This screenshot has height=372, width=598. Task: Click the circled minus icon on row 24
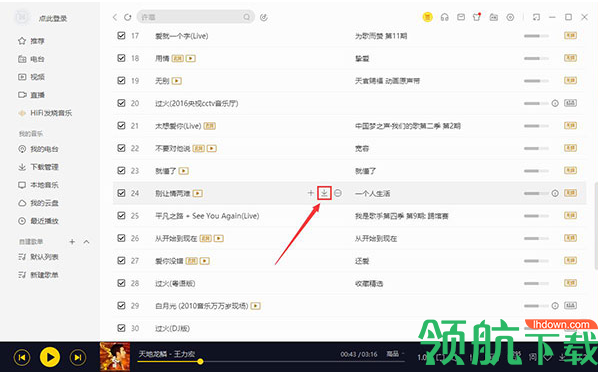[x=338, y=193]
